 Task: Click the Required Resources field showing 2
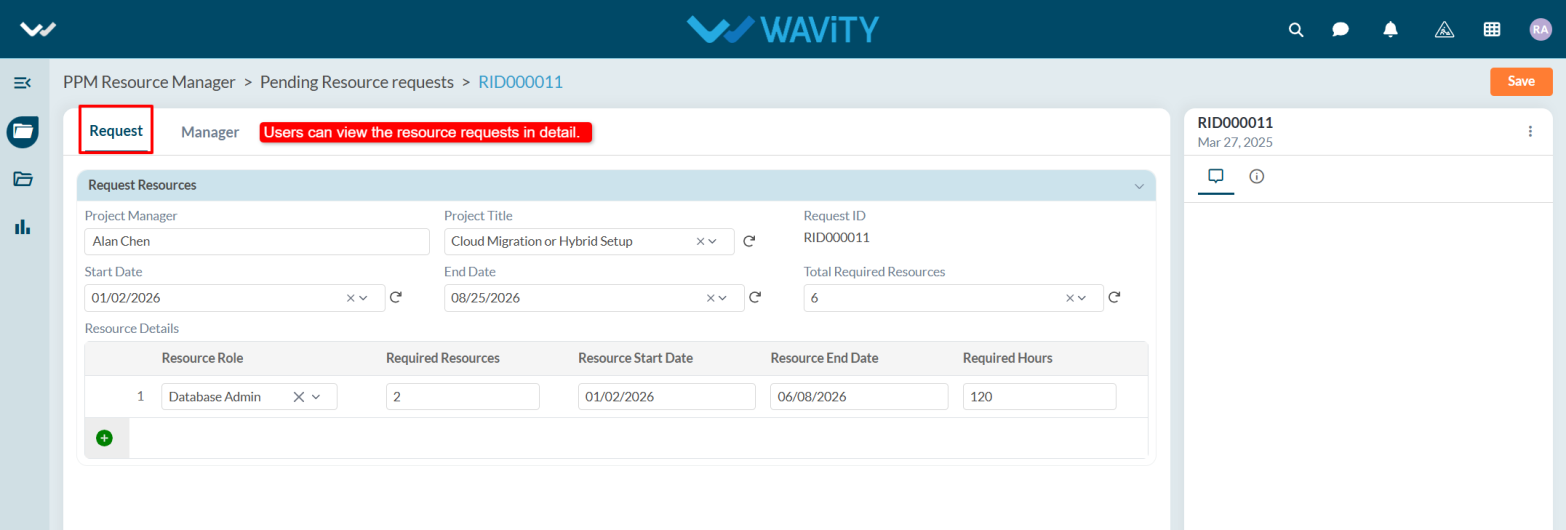pos(463,397)
